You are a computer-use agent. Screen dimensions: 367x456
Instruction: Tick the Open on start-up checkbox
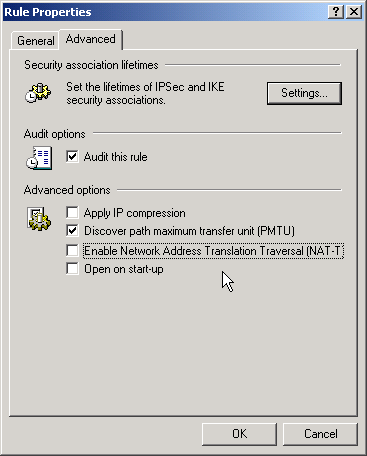click(72, 269)
